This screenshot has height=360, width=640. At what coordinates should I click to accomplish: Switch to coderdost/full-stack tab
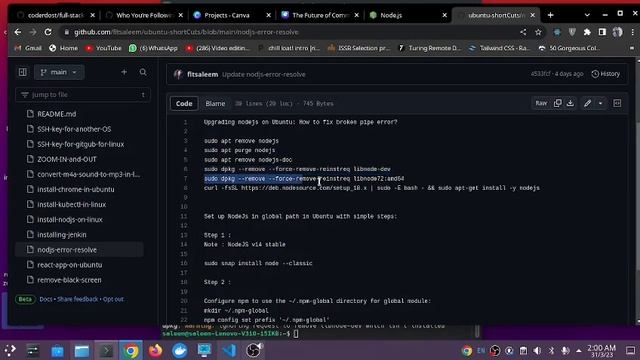[56, 15]
